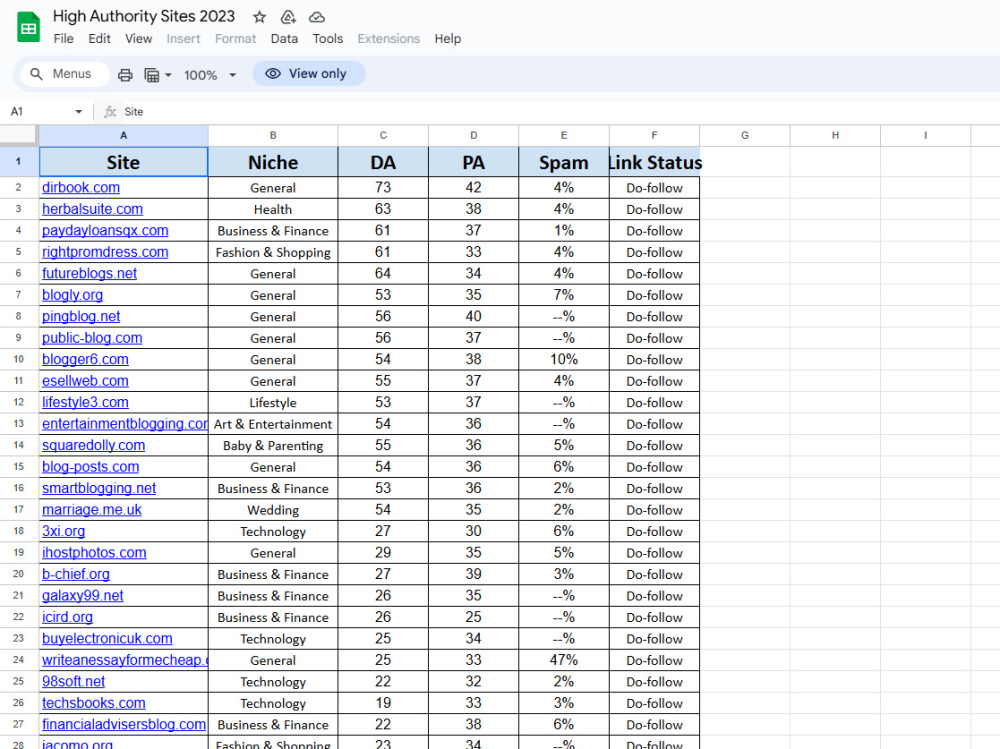Viewport: 1000px width, 749px height.
Task: Check the cloud document status icon
Action: (x=317, y=17)
